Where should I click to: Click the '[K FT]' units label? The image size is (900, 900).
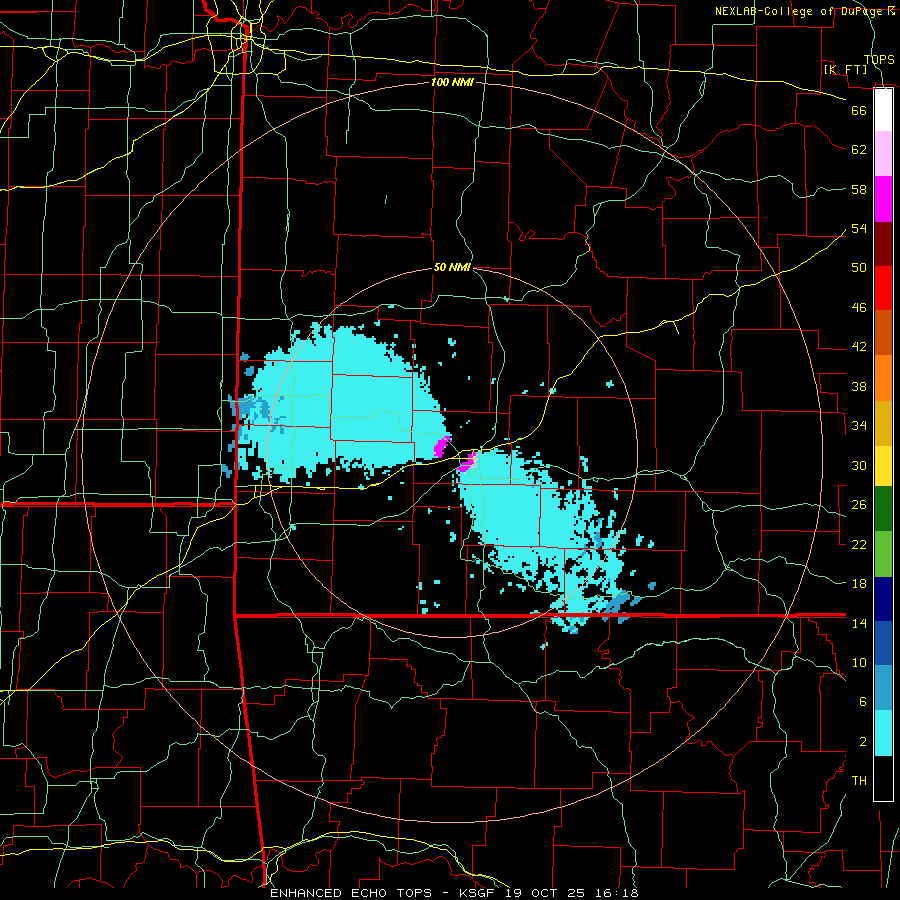click(845, 69)
